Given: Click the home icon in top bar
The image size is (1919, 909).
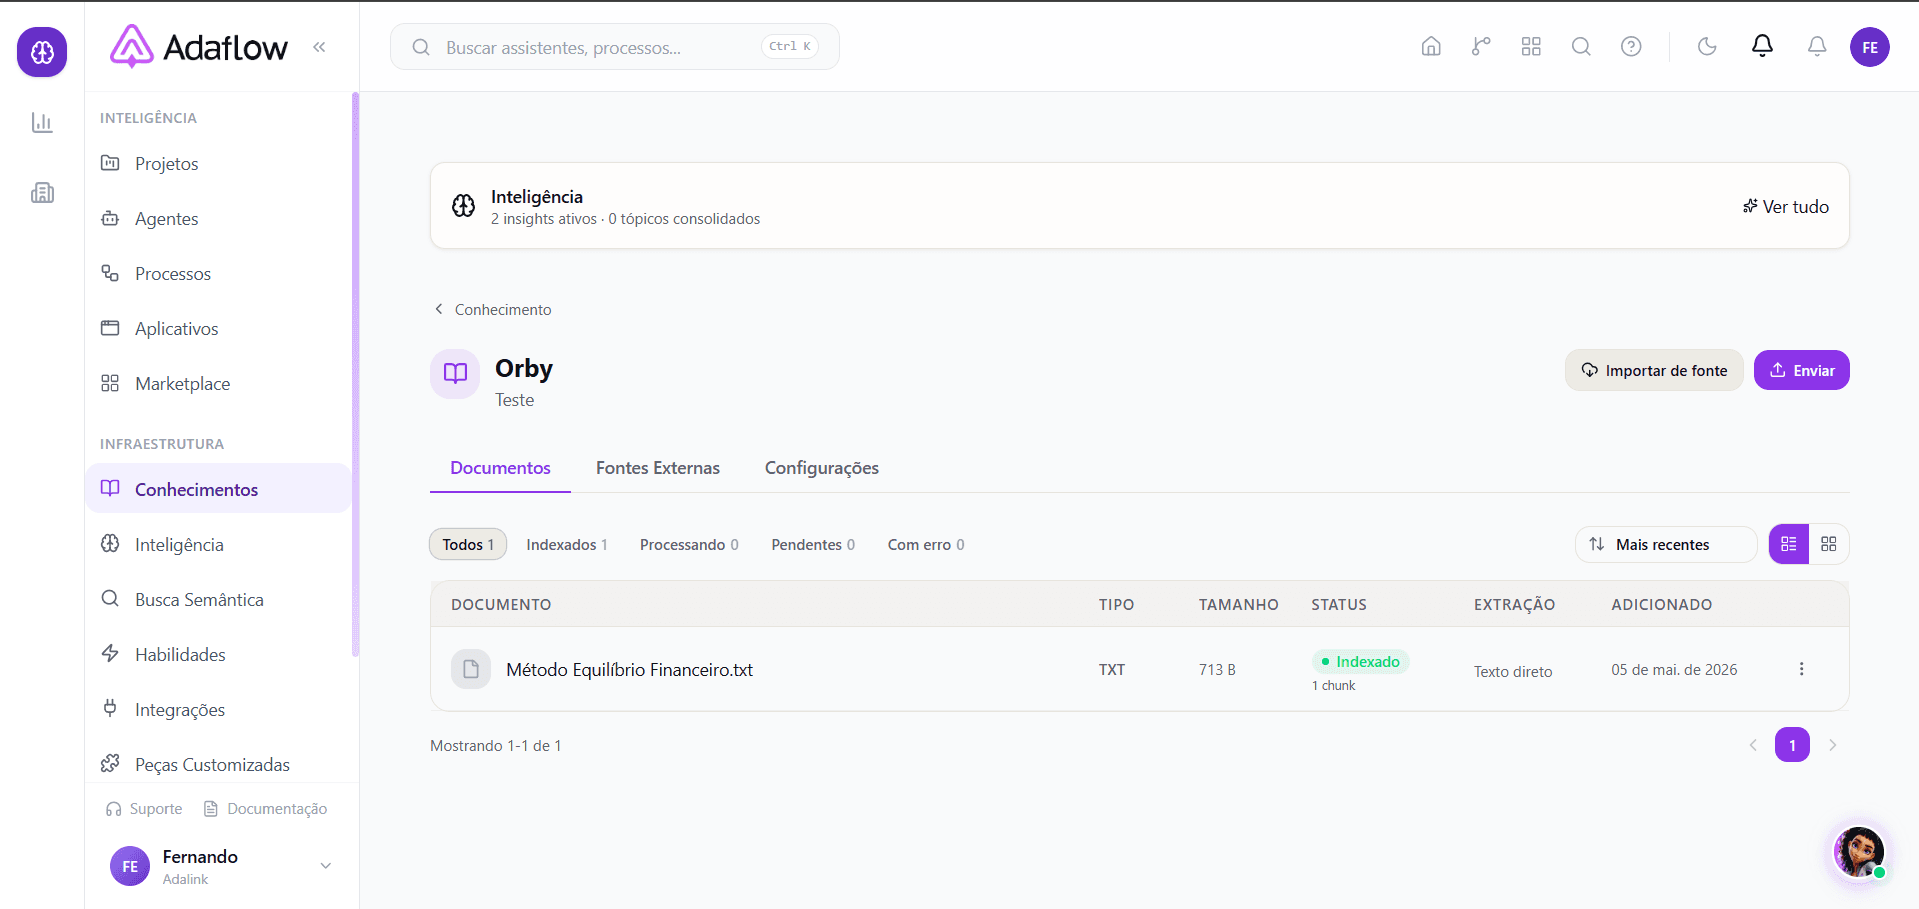Looking at the screenshot, I should [1431, 47].
